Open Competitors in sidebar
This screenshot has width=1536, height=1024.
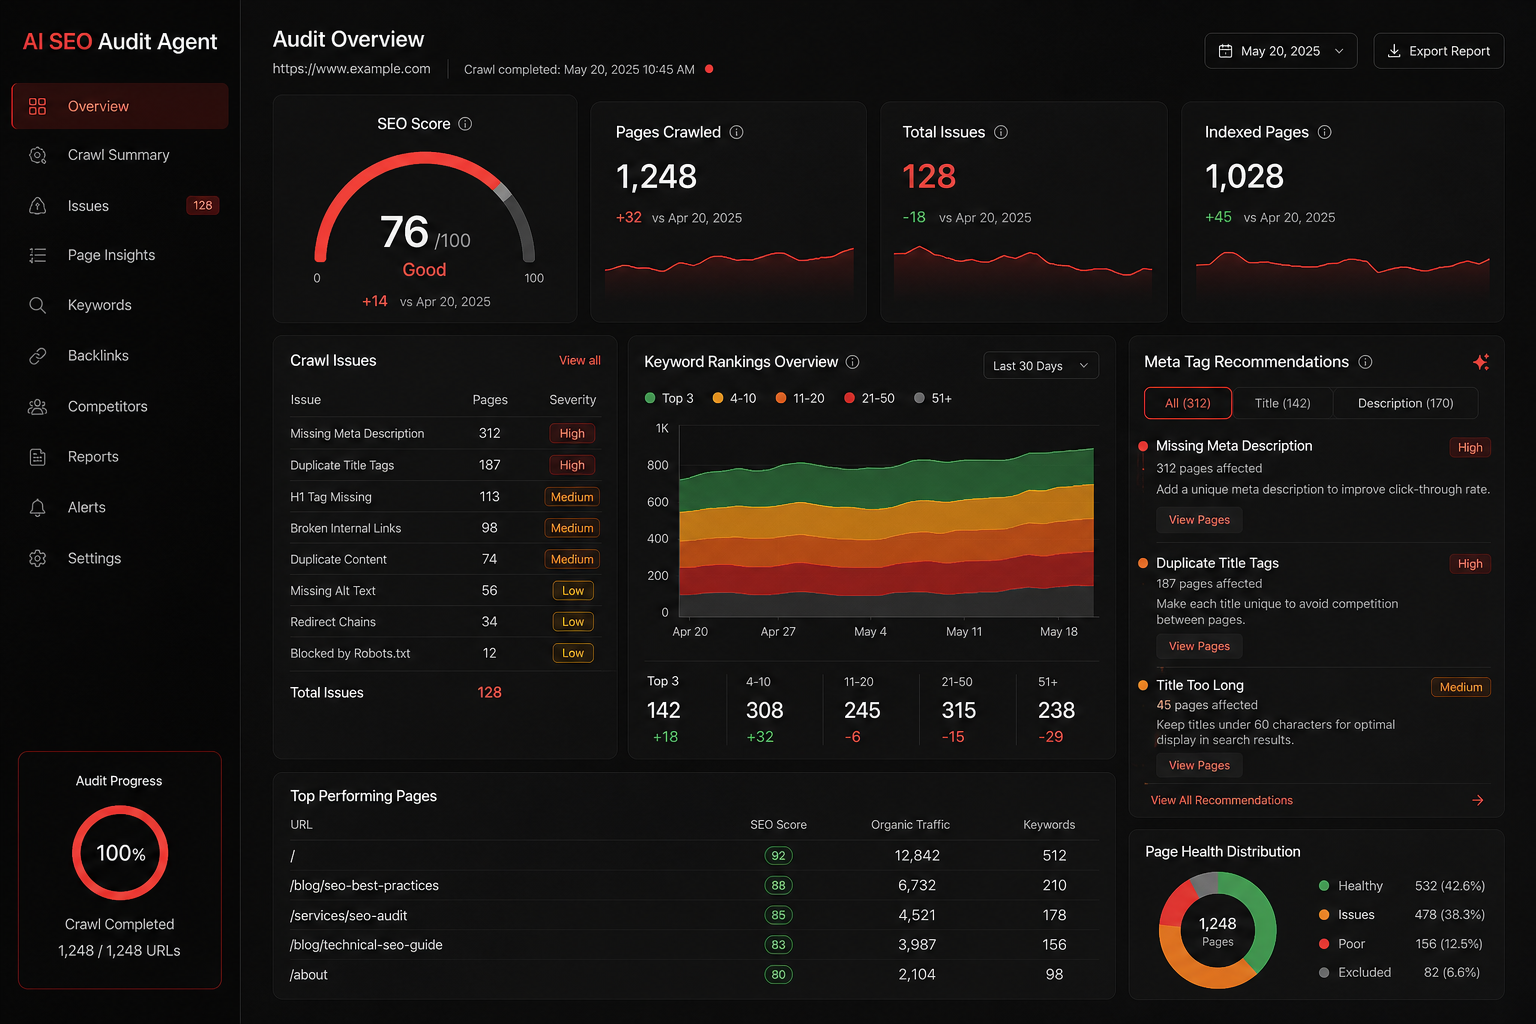(120, 407)
